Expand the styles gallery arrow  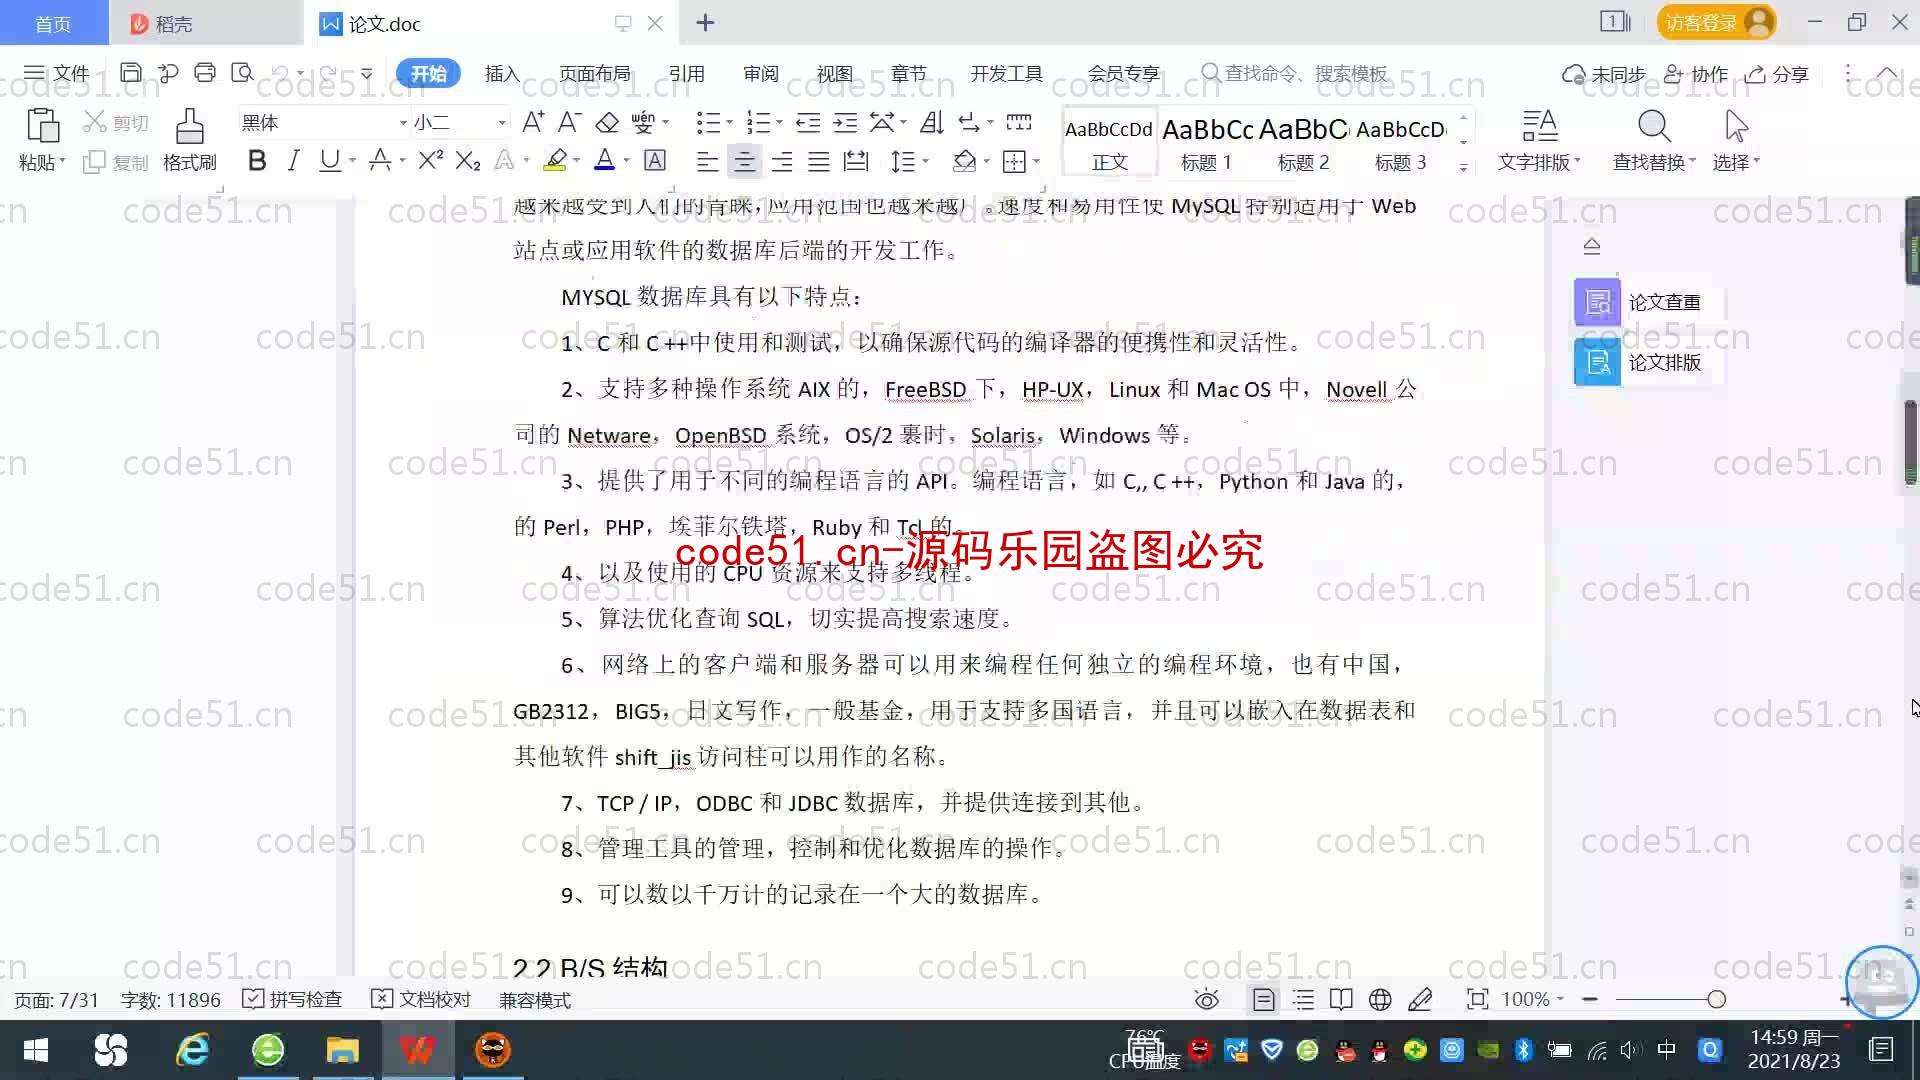(x=1463, y=167)
